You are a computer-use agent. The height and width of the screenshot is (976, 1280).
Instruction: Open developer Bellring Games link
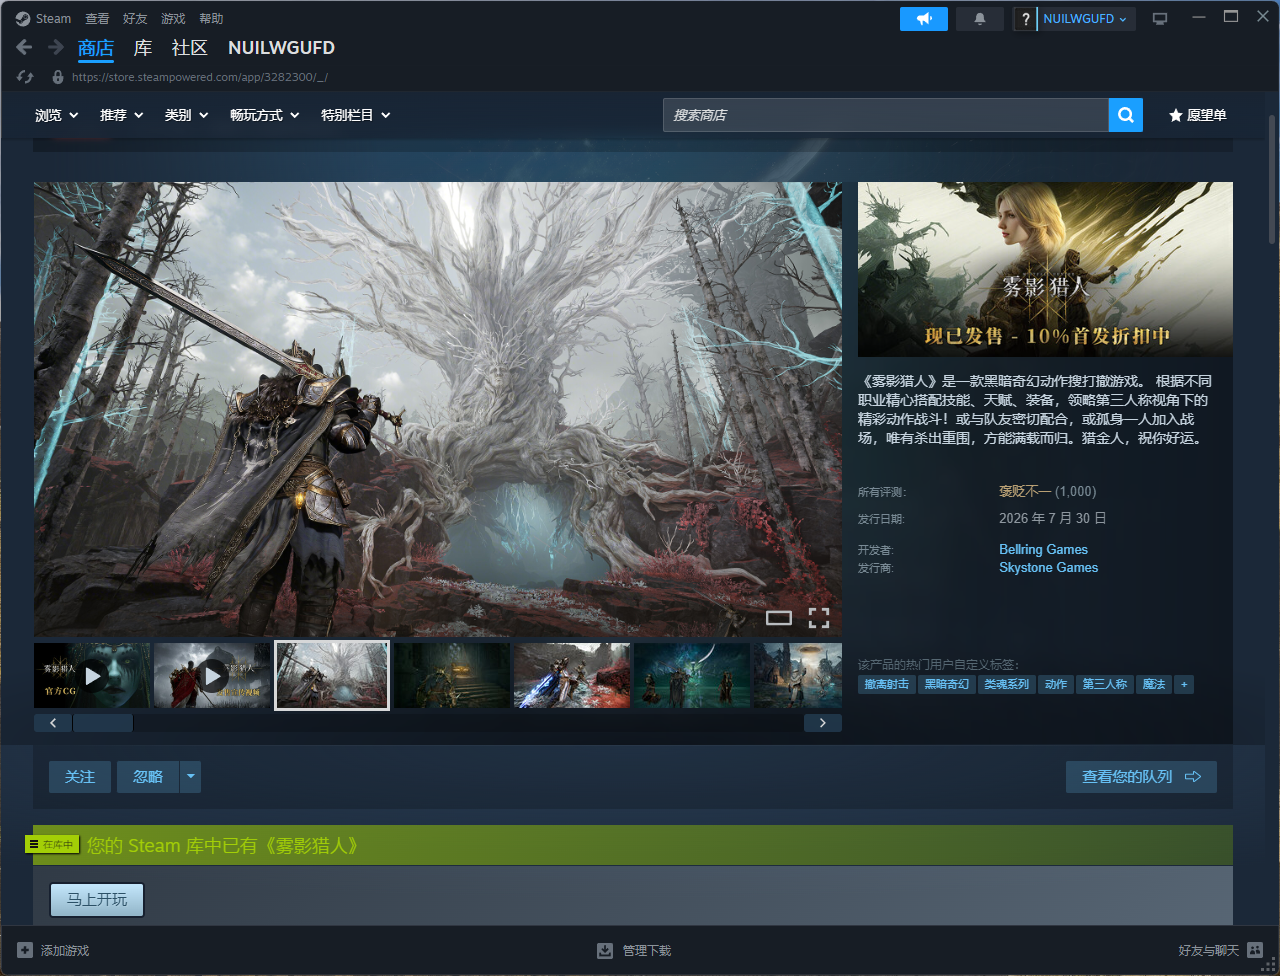(x=1043, y=550)
